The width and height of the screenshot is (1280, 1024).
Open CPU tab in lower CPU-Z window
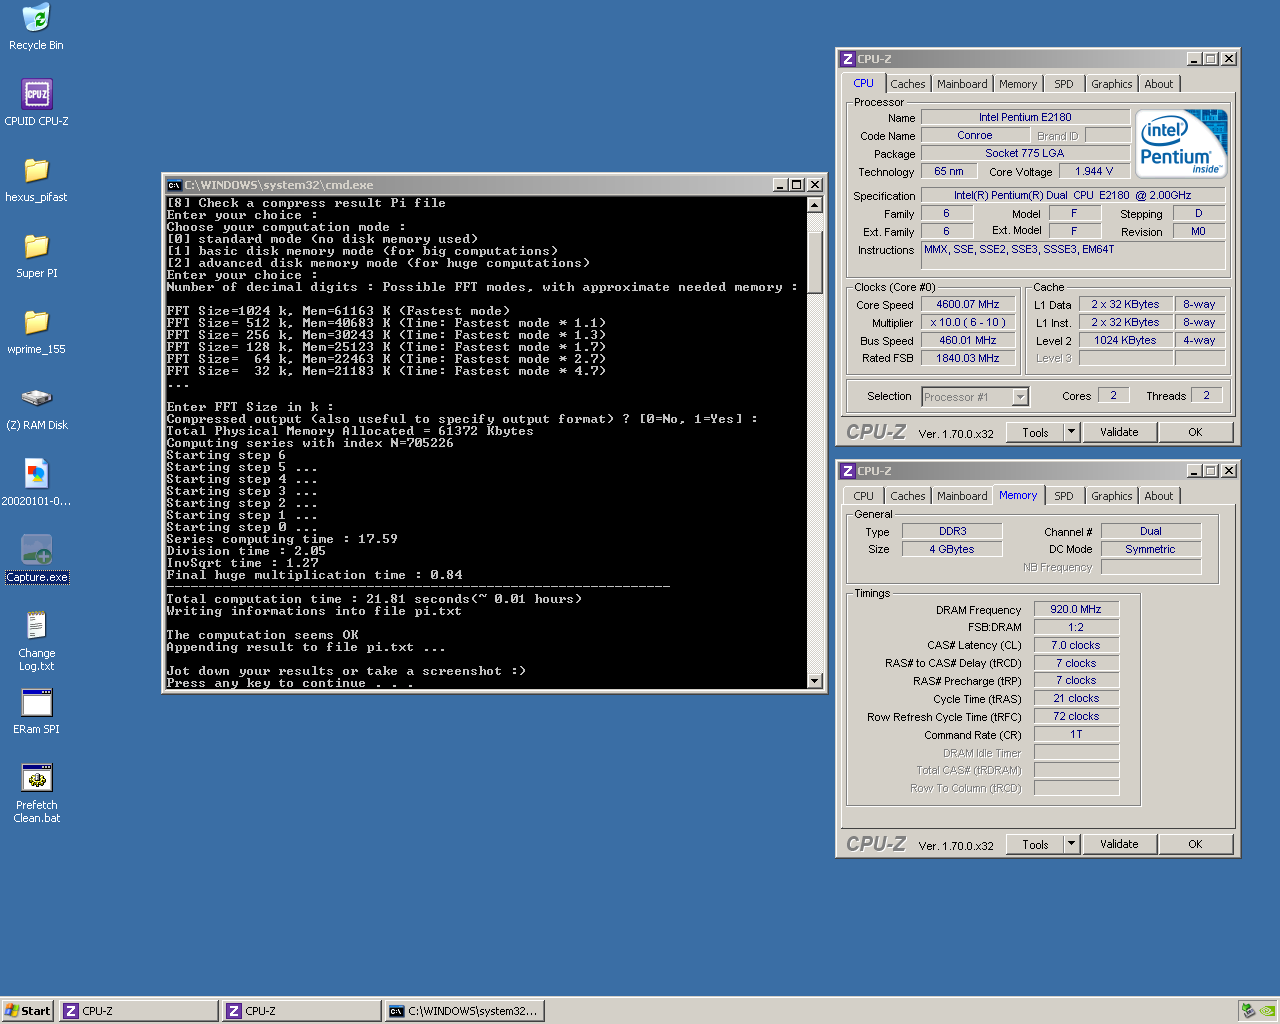point(864,496)
